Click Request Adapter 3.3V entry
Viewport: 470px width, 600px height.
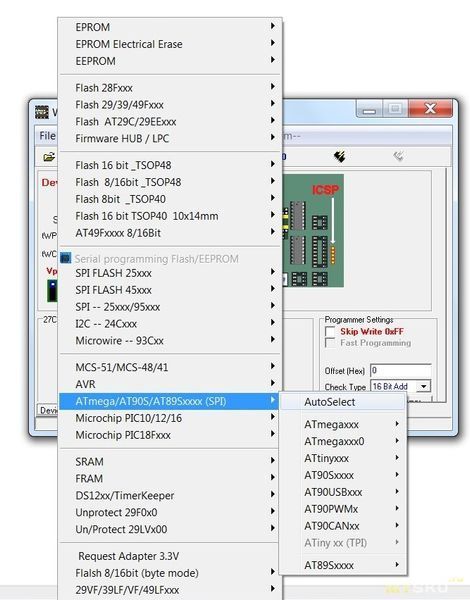[x=170, y=556]
